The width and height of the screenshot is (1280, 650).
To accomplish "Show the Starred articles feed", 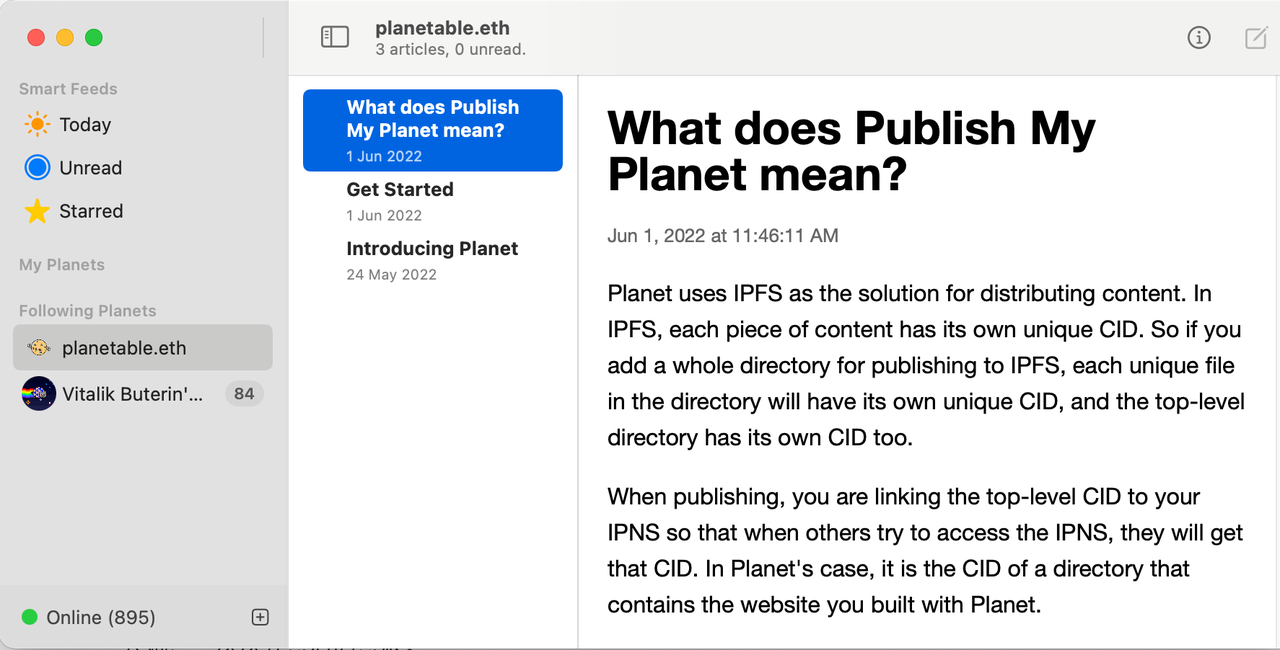I will 91,211.
